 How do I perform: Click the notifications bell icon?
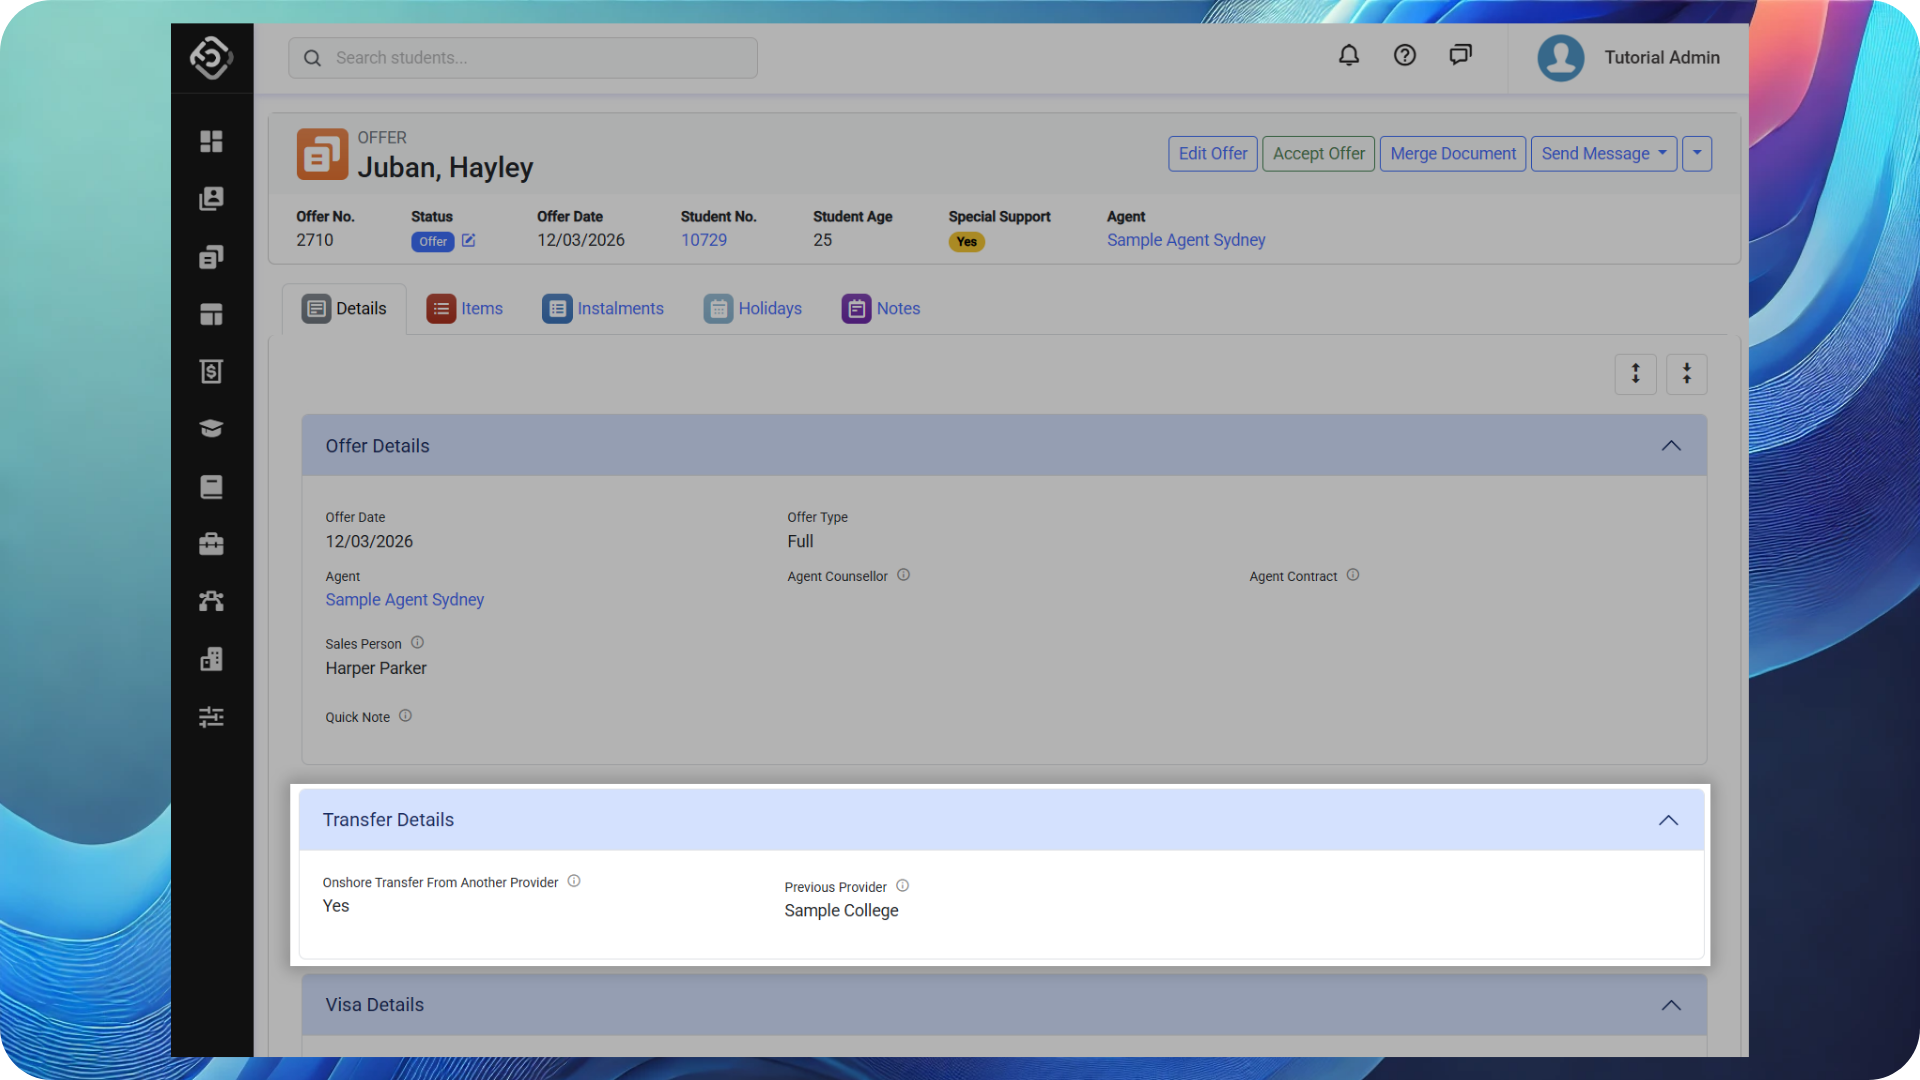1349,56
